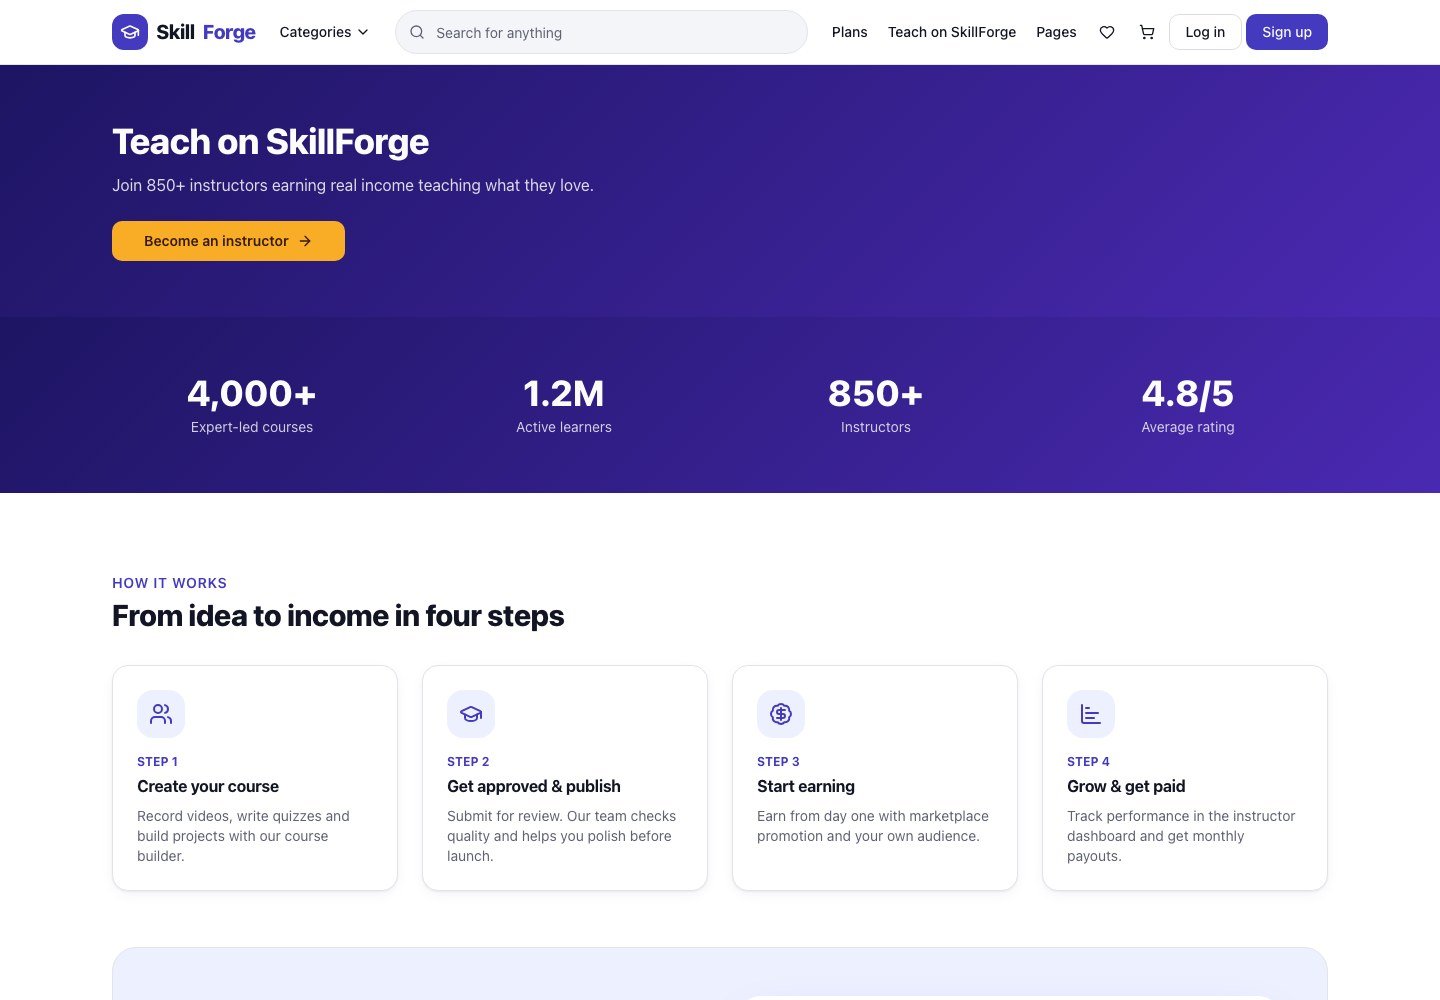The width and height of the screenshot is (1440, 1000).
Task: Click the Record videos, write quizzes description
Action: 244,836
